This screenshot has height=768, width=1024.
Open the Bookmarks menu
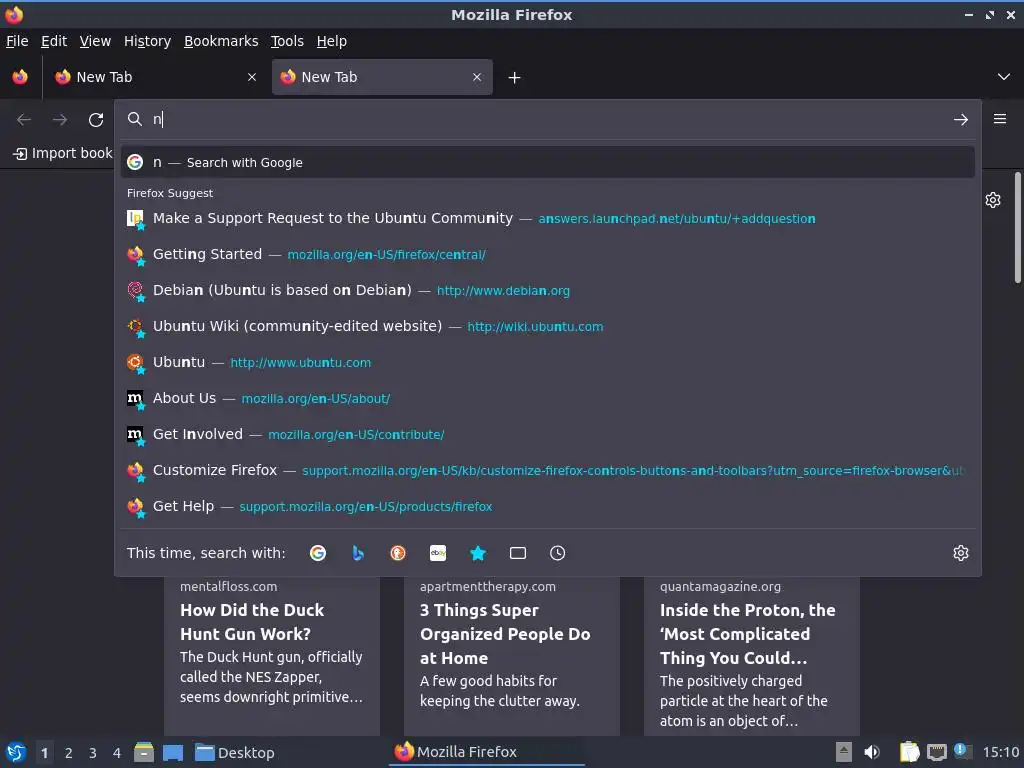(x=221, y=41)
